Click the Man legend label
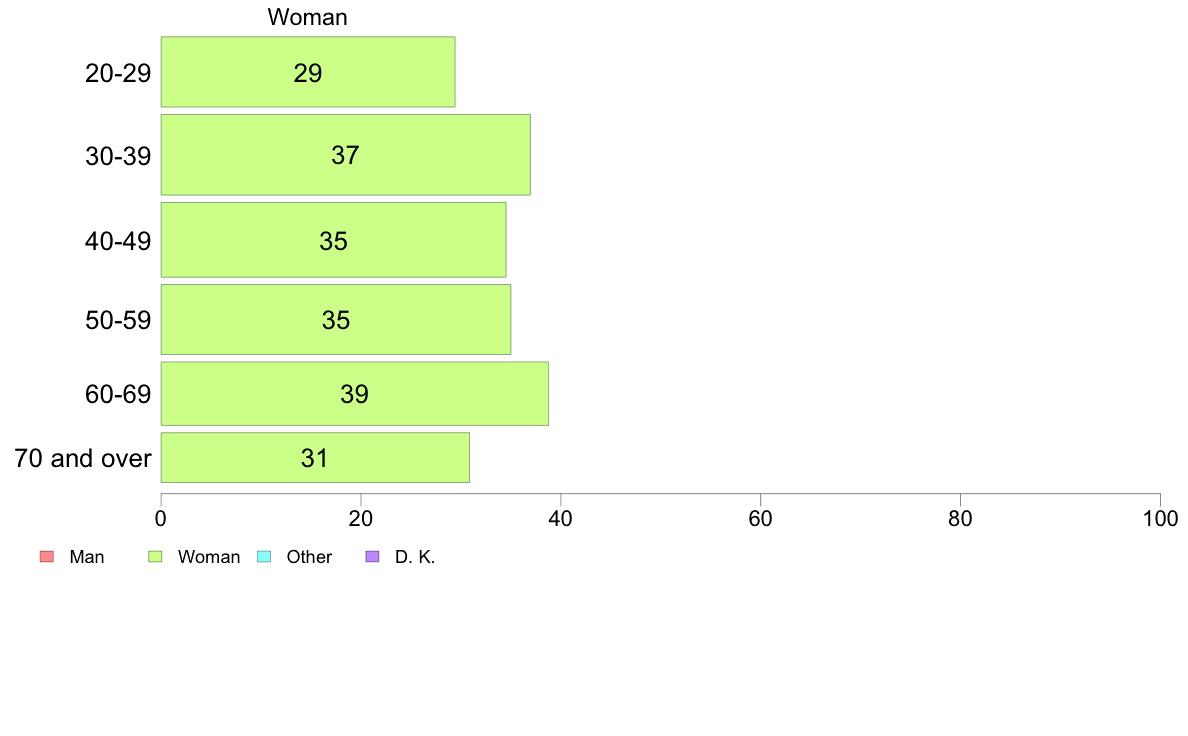Screen dimensions: 1188x736 point(86,557)
